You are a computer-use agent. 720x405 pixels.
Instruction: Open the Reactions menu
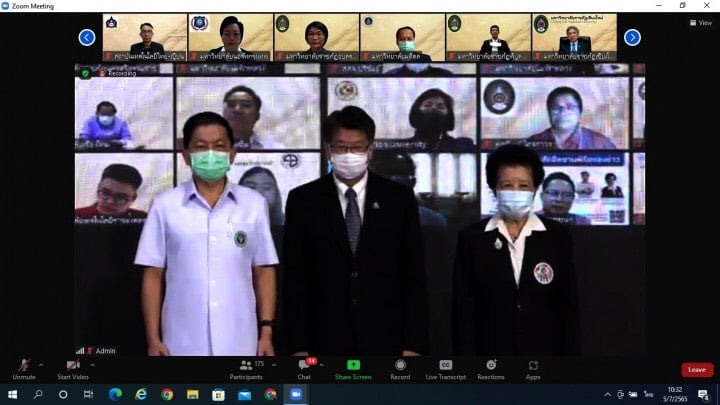coord(491,367)
